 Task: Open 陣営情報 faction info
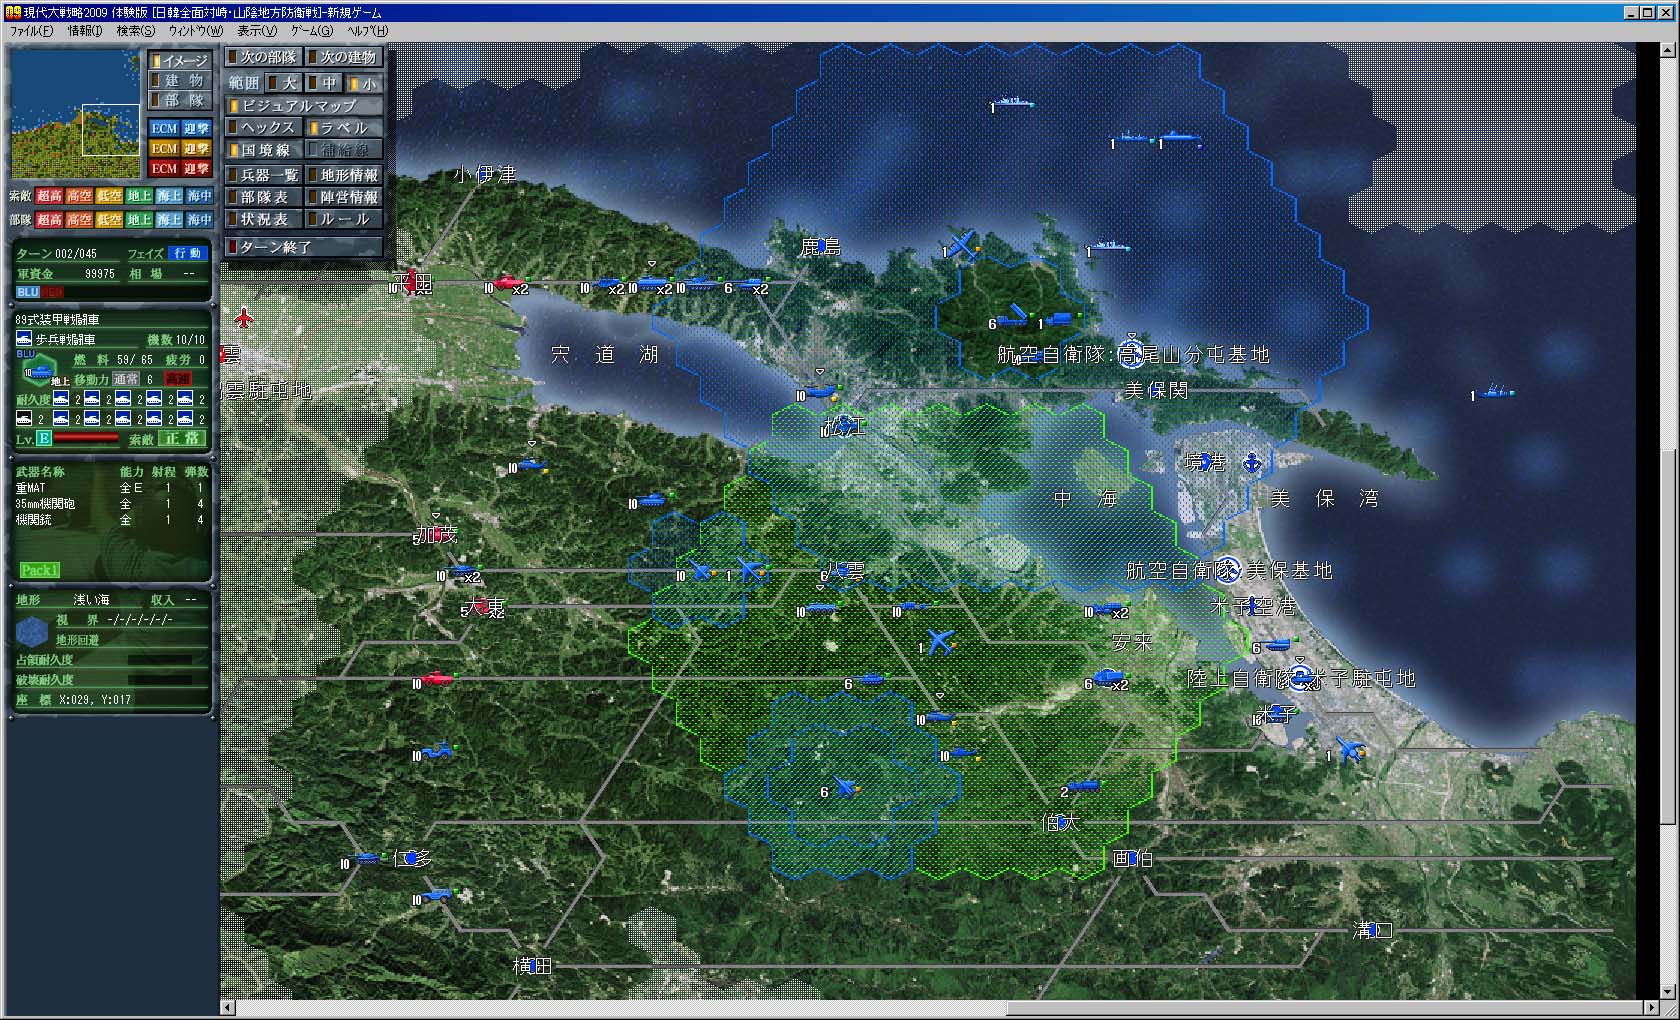[x=344, y=197]
